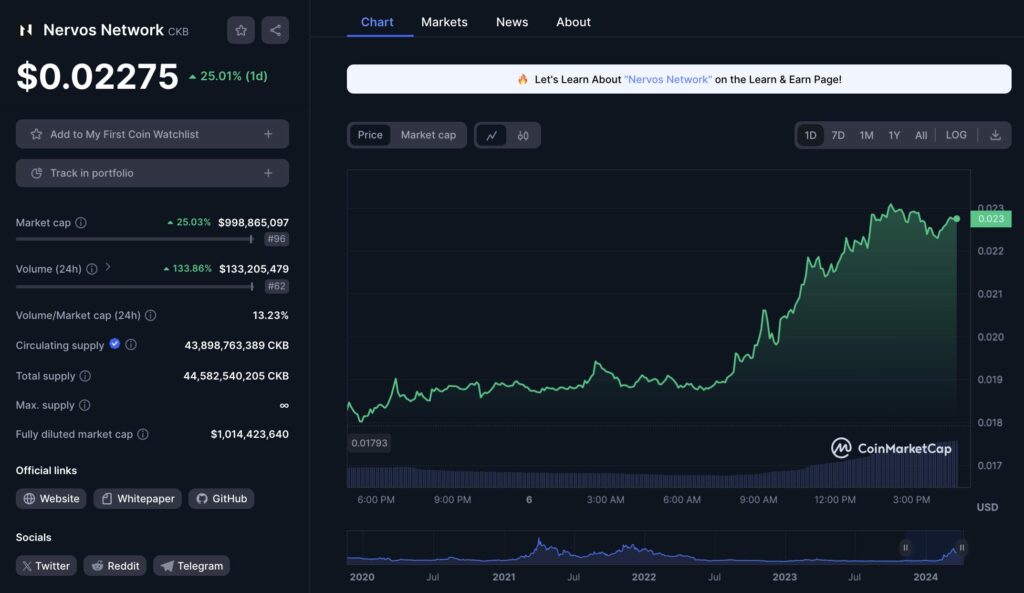Click the historical mini chart overview
This screenshot has height=593, width=1024.
(x=656, y=547)
